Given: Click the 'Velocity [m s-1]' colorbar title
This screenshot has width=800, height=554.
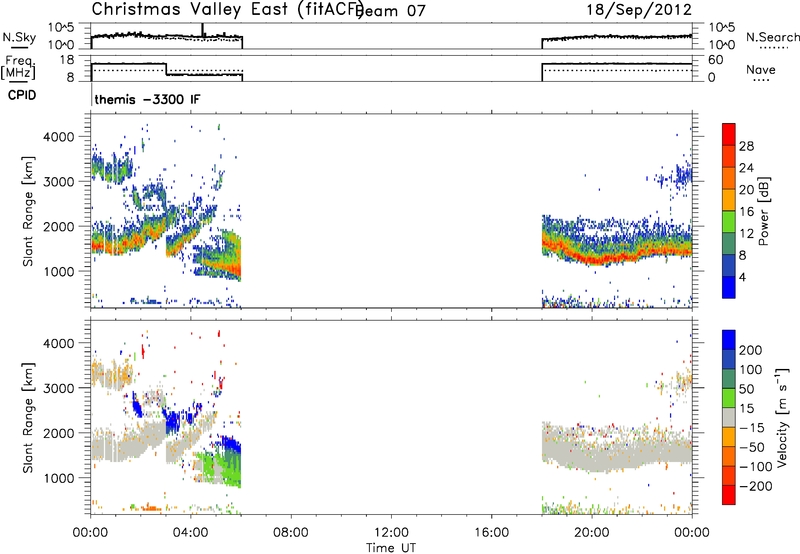Looking at the screenshot, I should (x=782, y=417).
